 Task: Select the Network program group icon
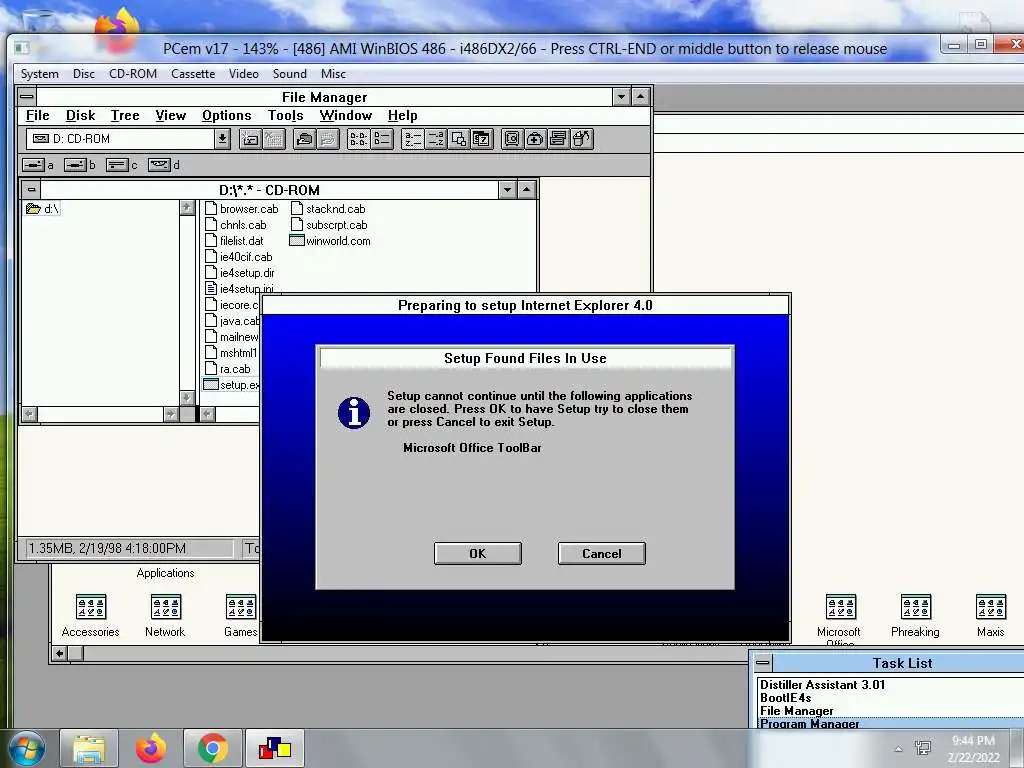pos(166,607)
